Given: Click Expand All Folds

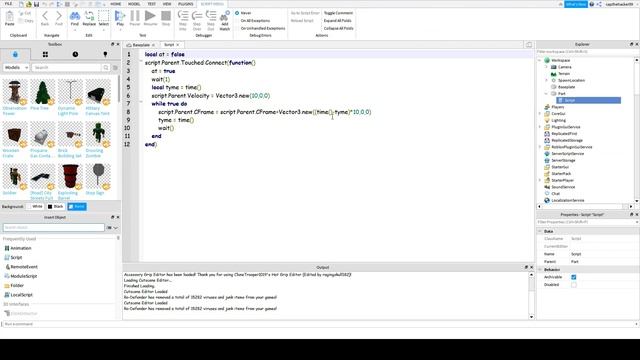Looking at the screenshot, I should pos(338,21).
